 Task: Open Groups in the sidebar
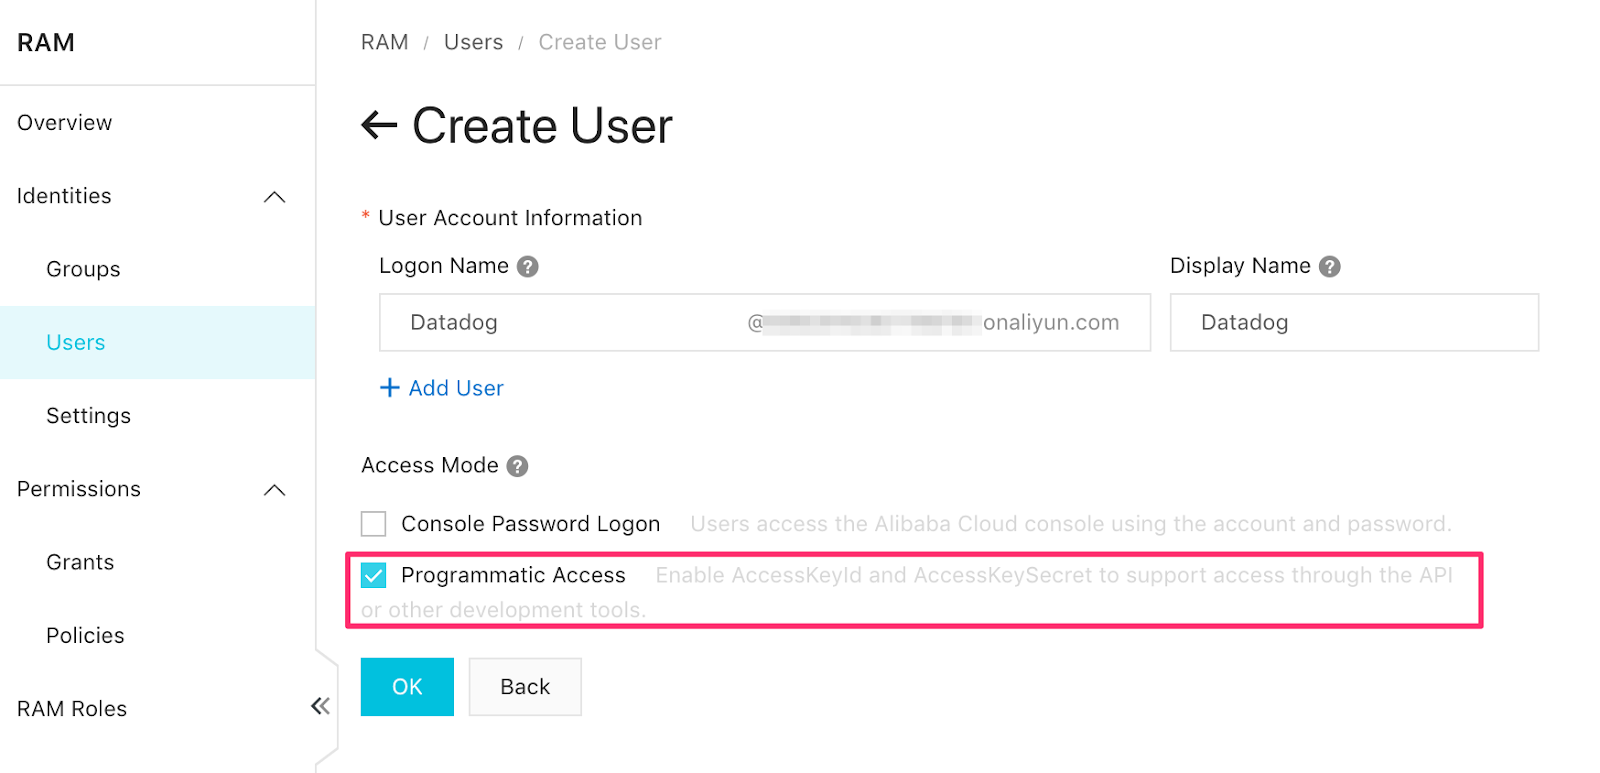83,269
